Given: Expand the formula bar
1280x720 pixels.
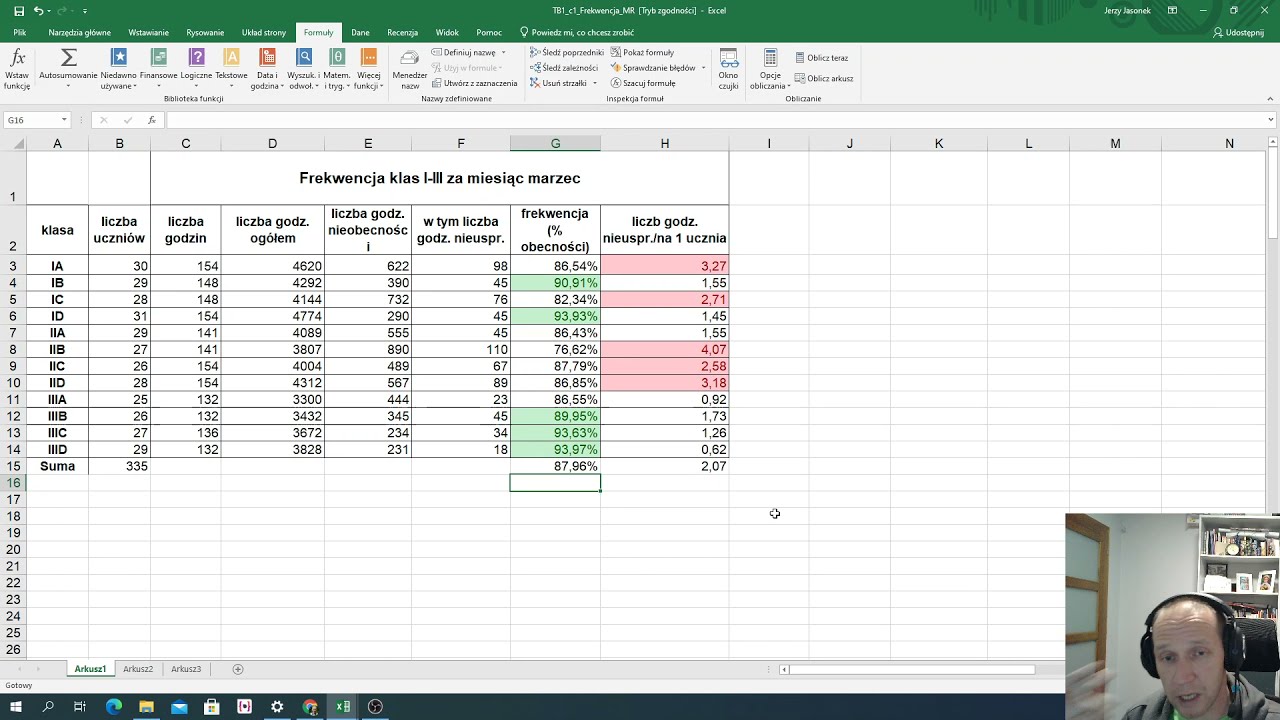Looking at the screenshot, I should (x=1271, y=120).
